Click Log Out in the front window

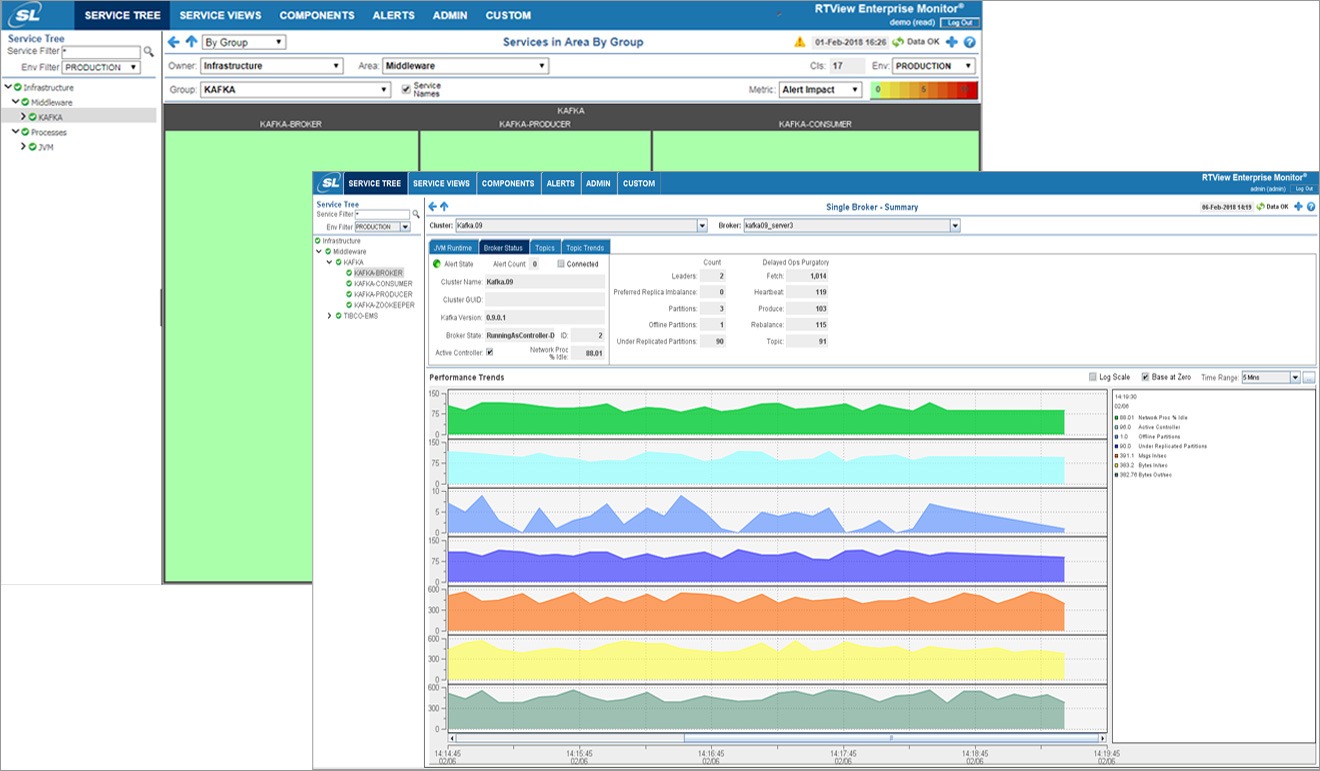click(1304, 188)
